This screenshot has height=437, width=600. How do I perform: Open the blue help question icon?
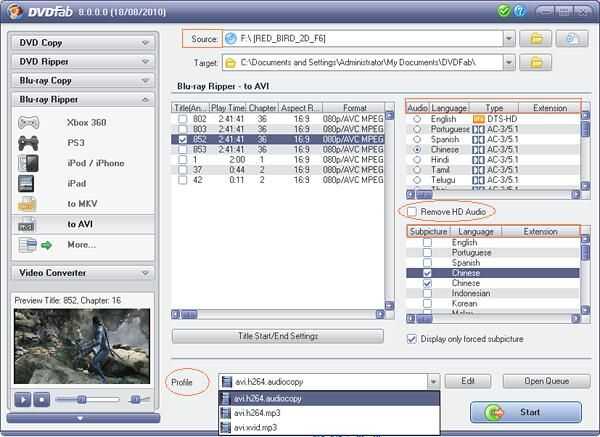pyautogui.click(x=520, y=11)
